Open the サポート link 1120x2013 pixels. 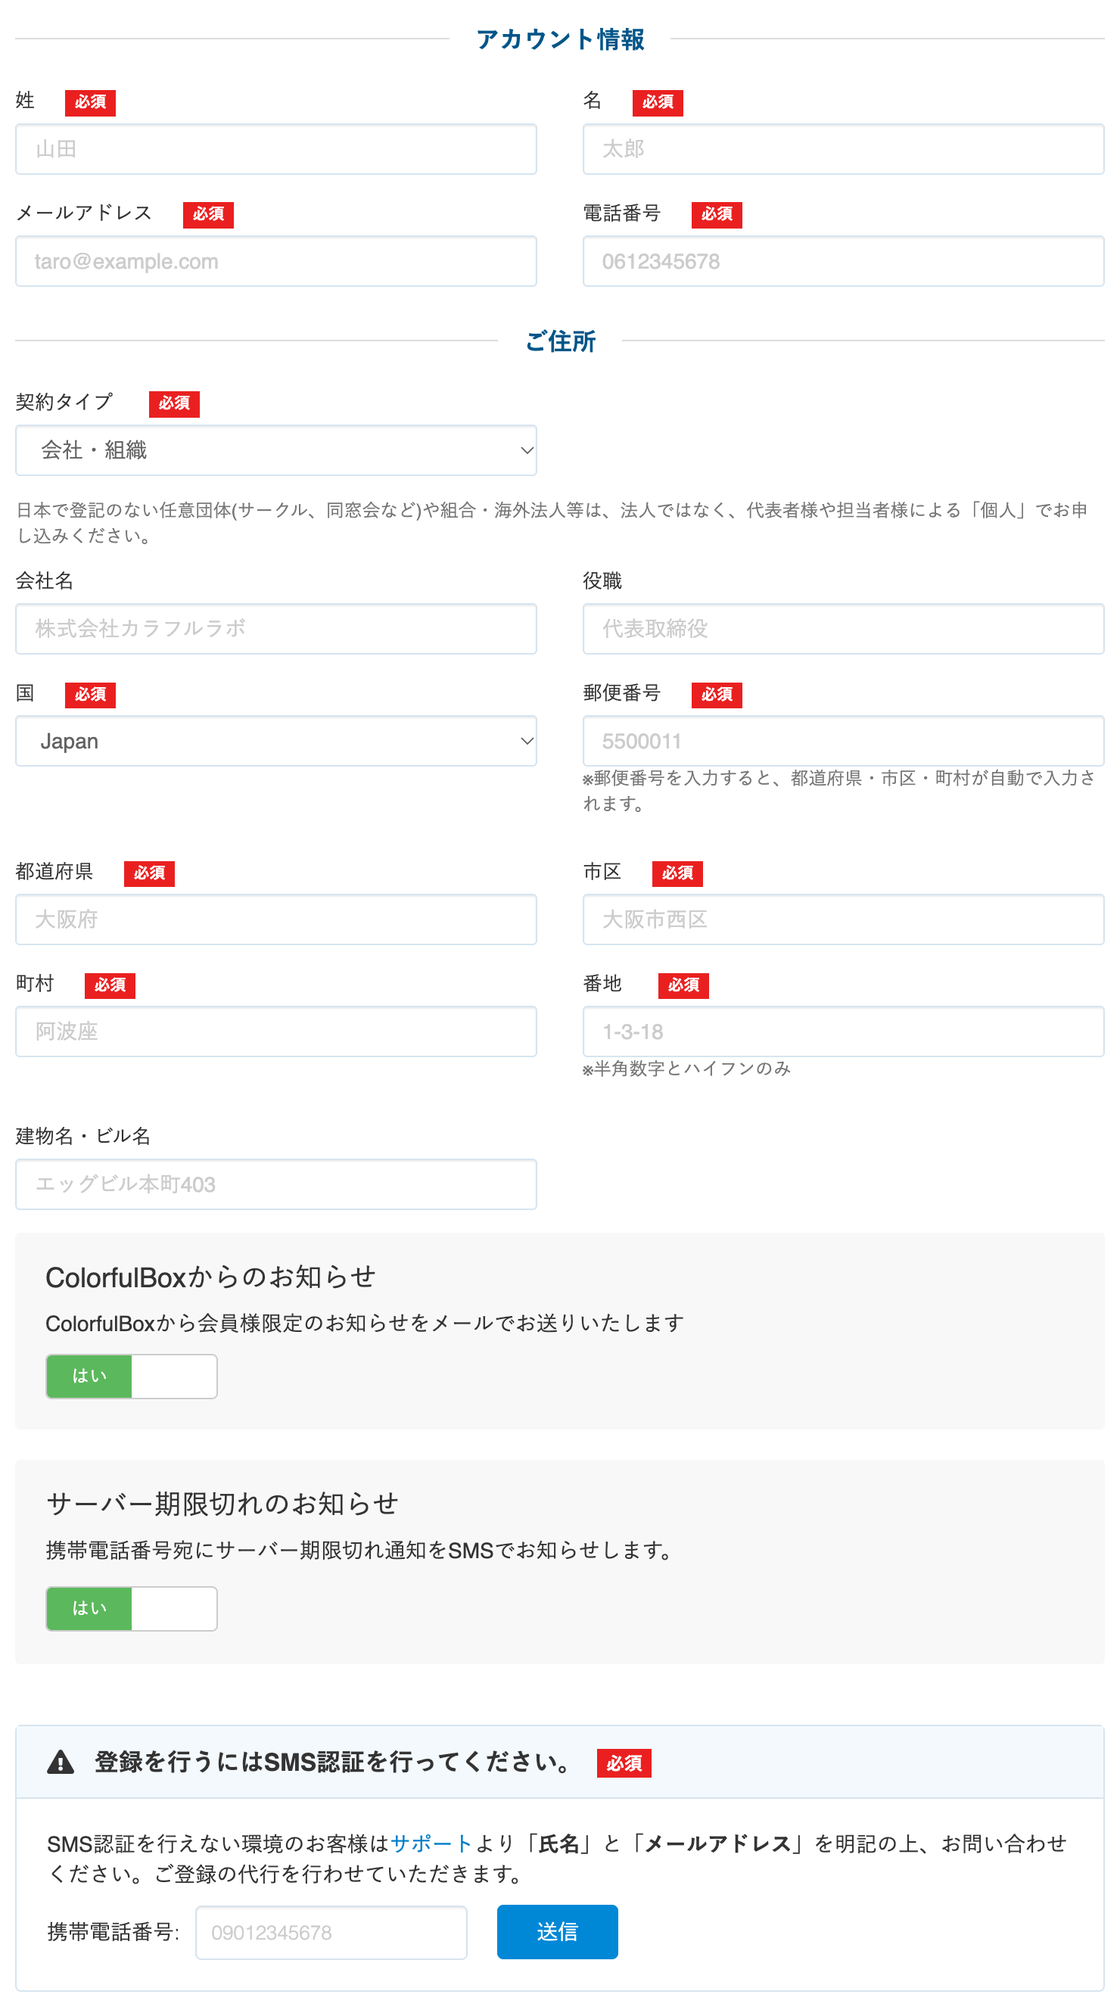tap(431, 1843)
